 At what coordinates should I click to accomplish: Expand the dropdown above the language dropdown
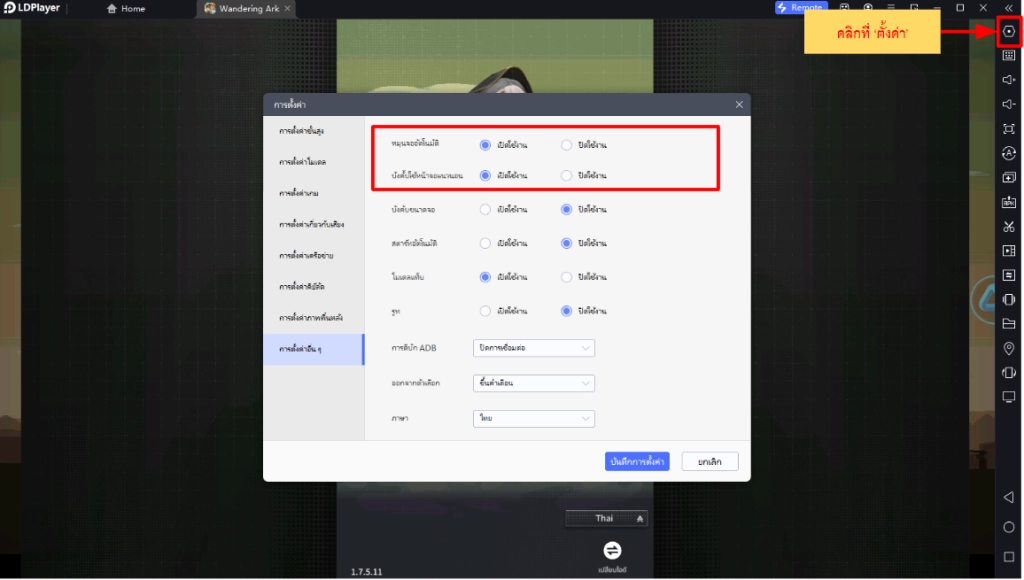coord(533,383)
